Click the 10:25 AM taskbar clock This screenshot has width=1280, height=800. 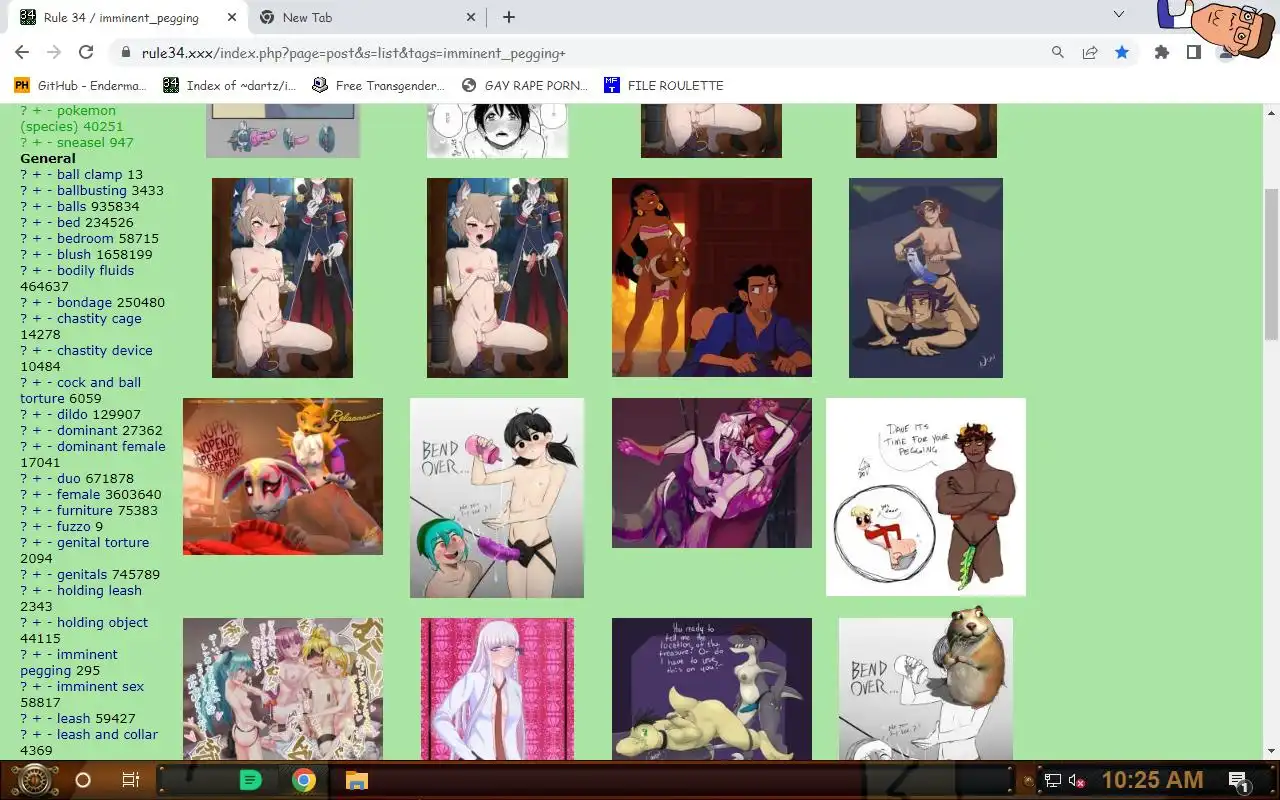point(1152,780)
